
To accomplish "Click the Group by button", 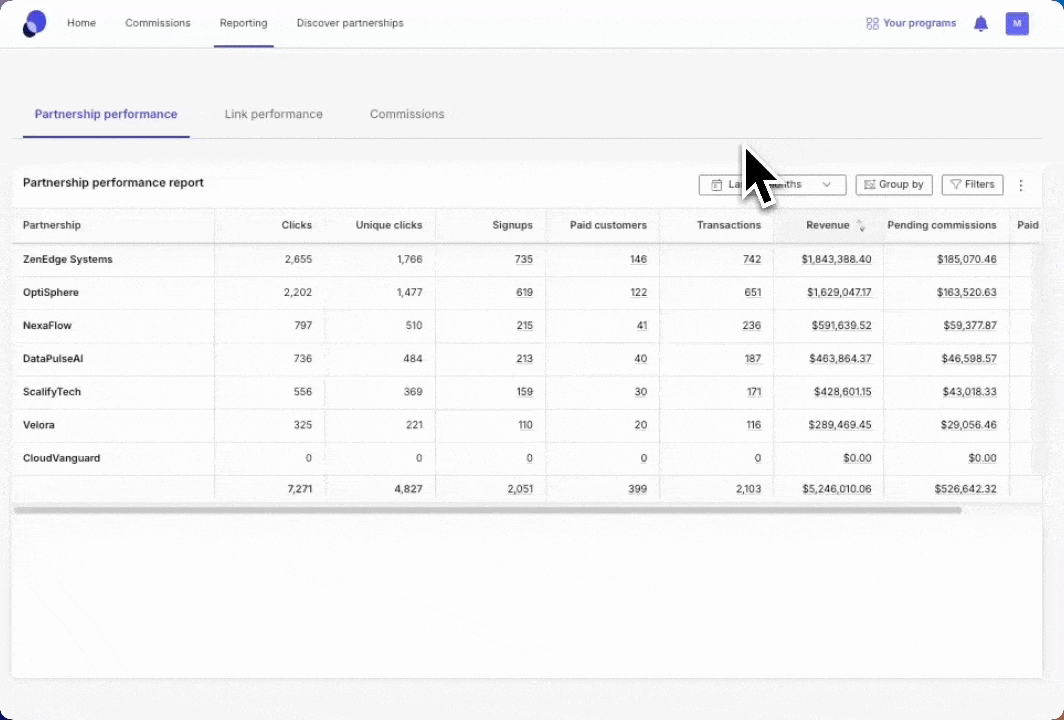I will (x=894, y=185).
